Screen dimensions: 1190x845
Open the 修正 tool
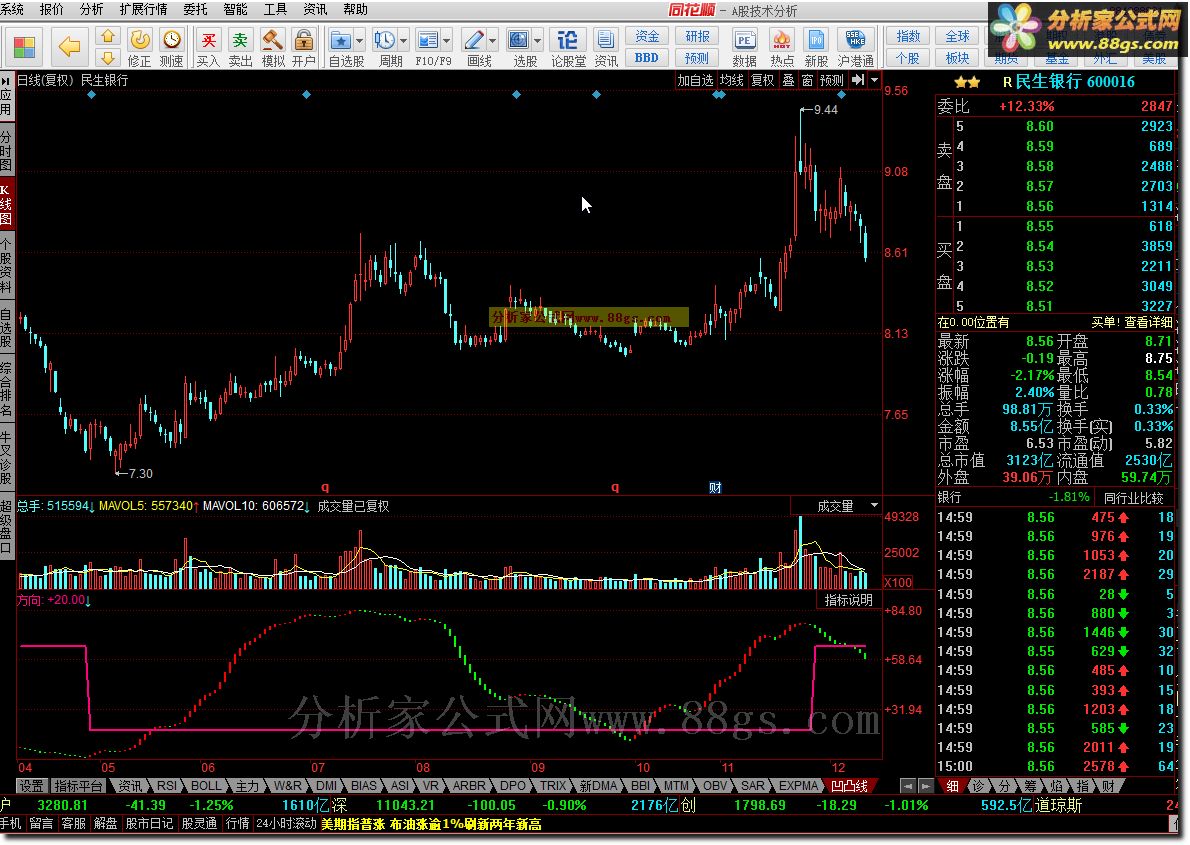click(140, 48)
